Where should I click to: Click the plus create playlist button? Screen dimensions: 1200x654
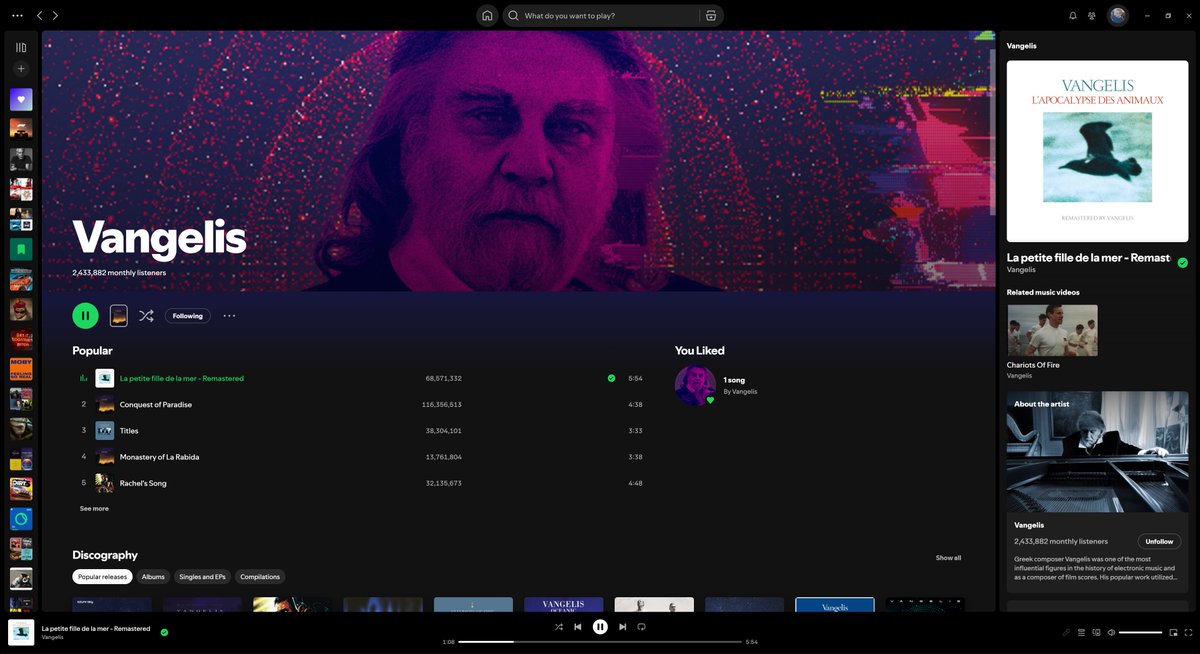[21, 69]
